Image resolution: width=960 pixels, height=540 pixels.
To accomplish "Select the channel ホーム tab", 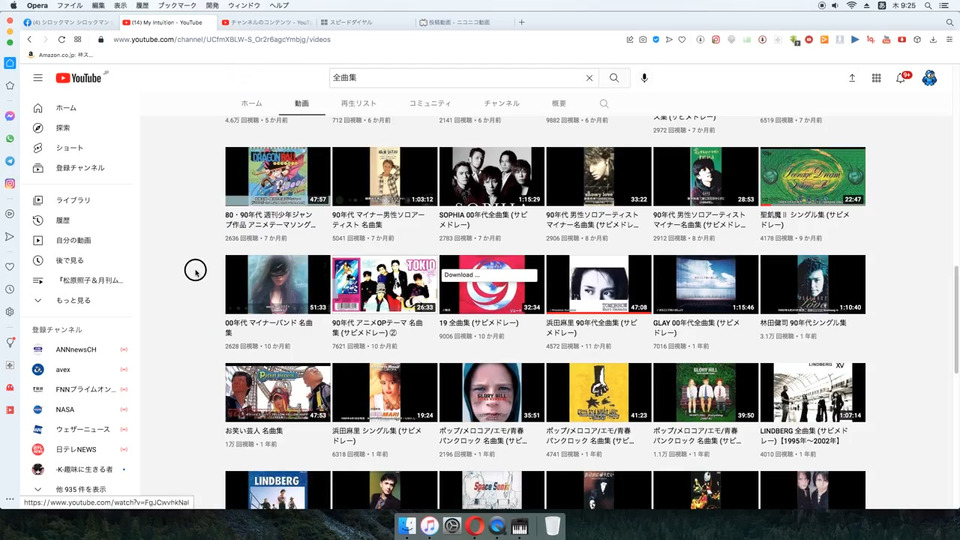I will click(252, 103).
